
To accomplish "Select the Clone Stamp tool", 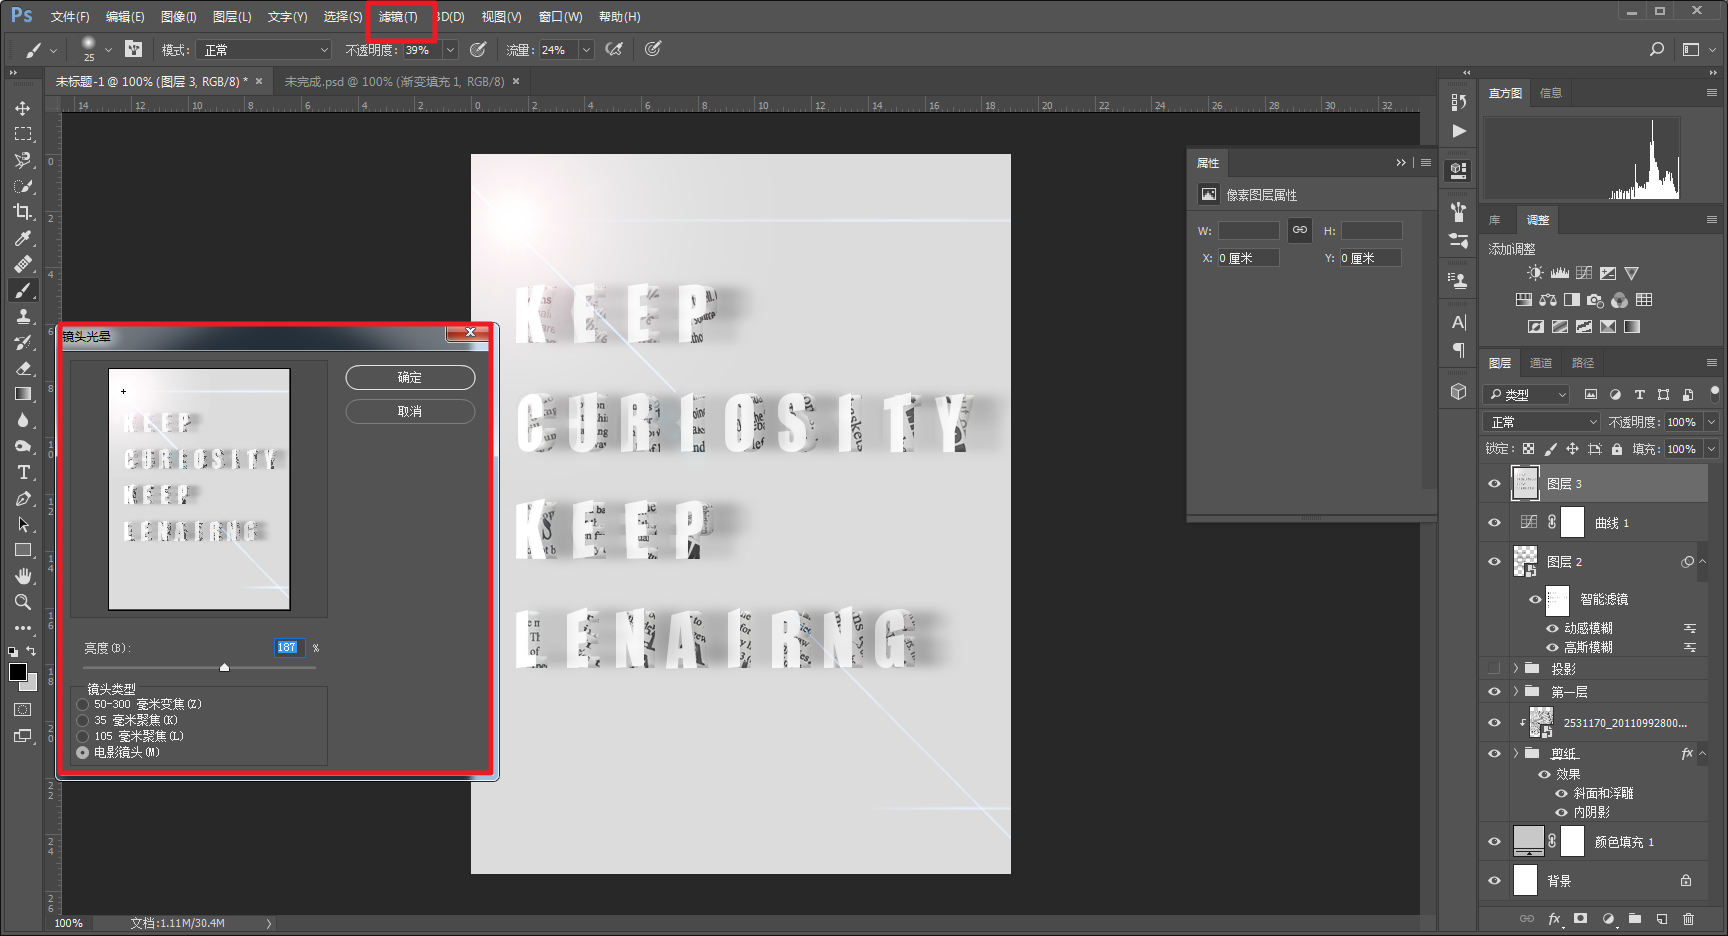I will (x=22, y=316).
